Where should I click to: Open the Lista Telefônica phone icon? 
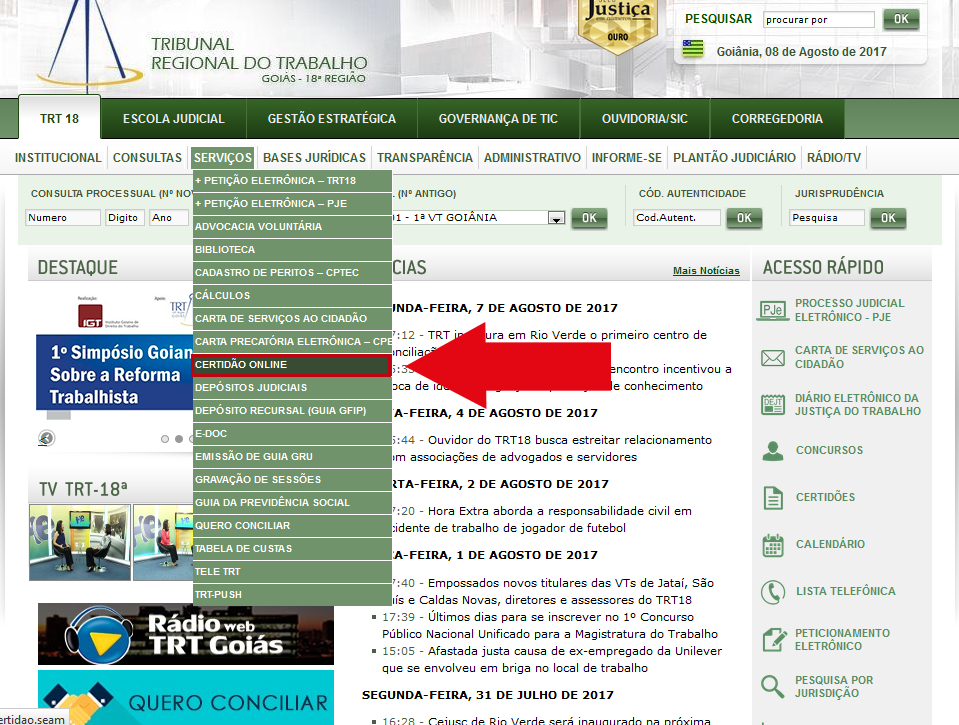coord(773,591)
